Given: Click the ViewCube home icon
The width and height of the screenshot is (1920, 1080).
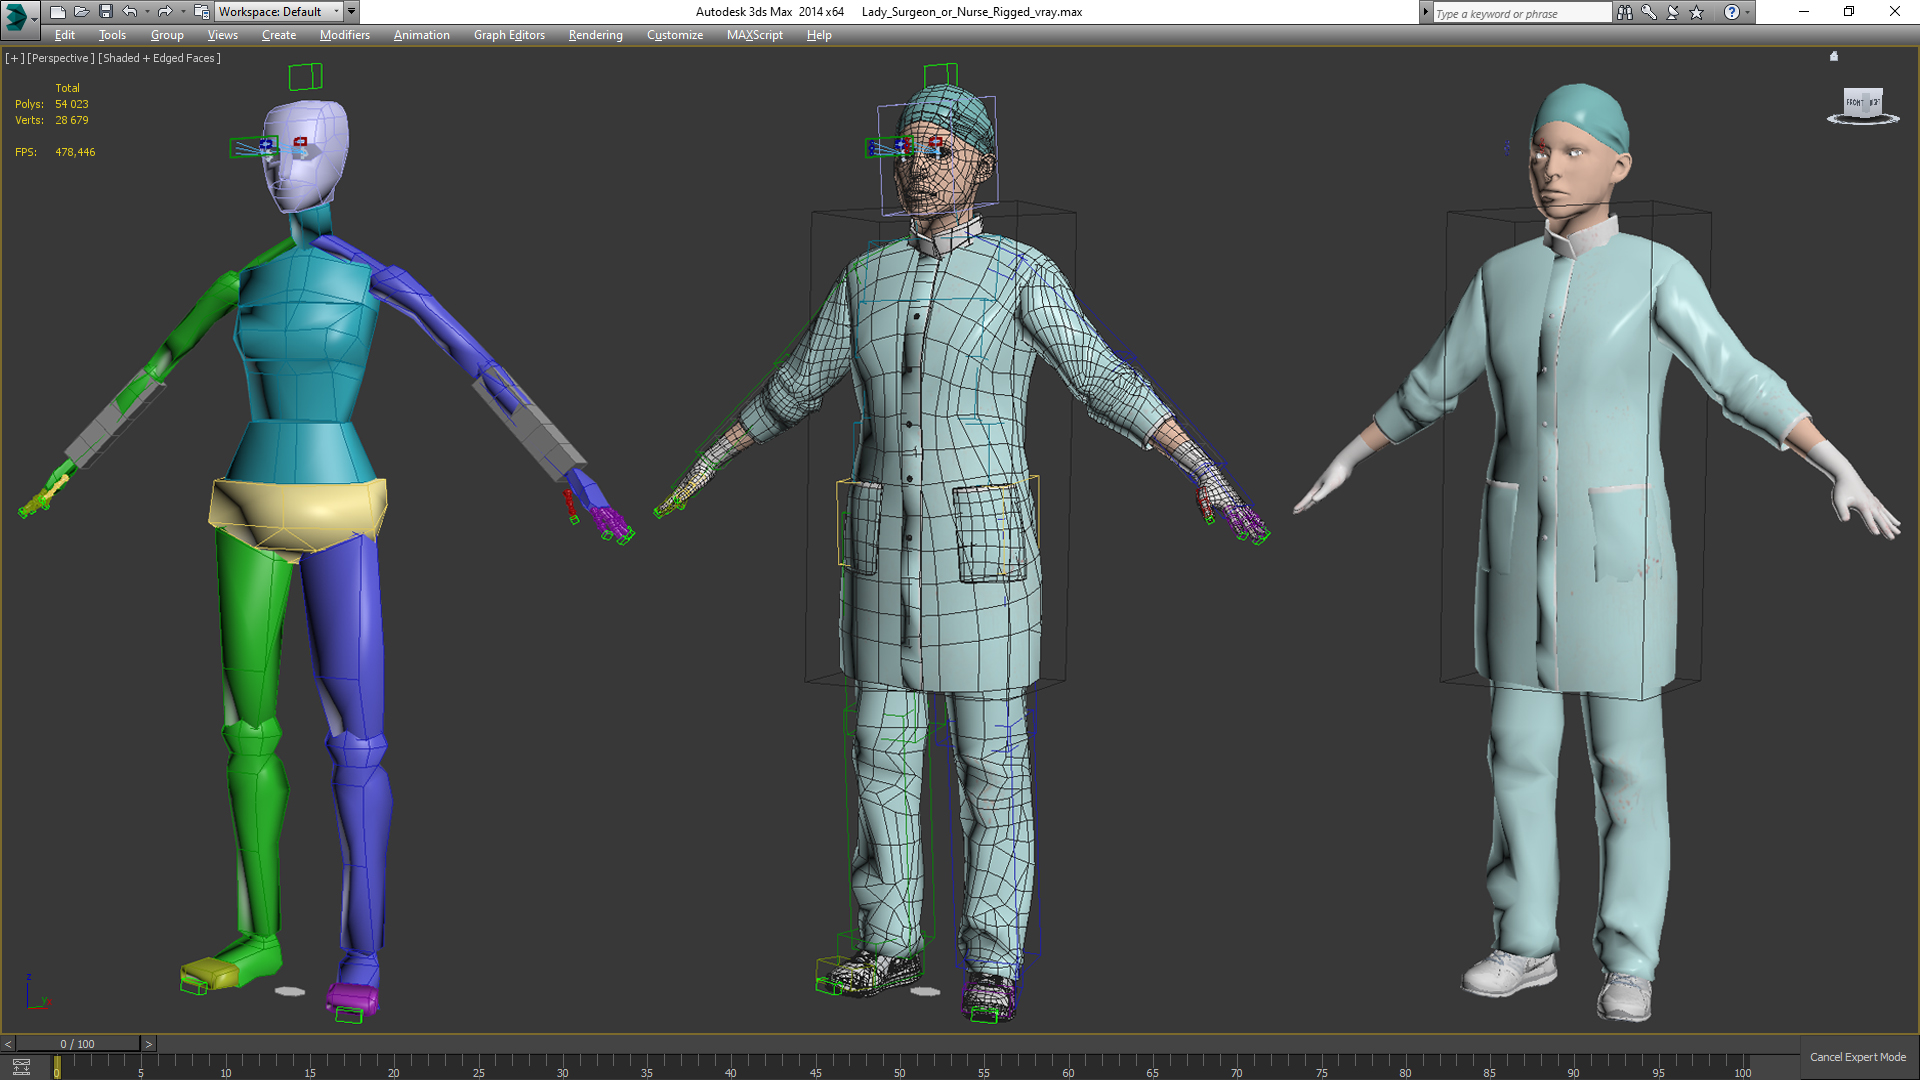Looking at the screenshot, I should 1834,57.
